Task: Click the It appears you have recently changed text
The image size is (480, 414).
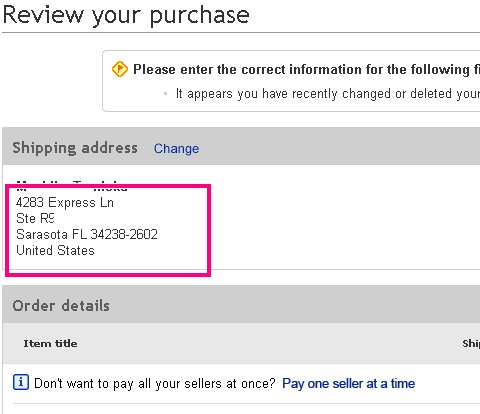Action: click(328, 94)
